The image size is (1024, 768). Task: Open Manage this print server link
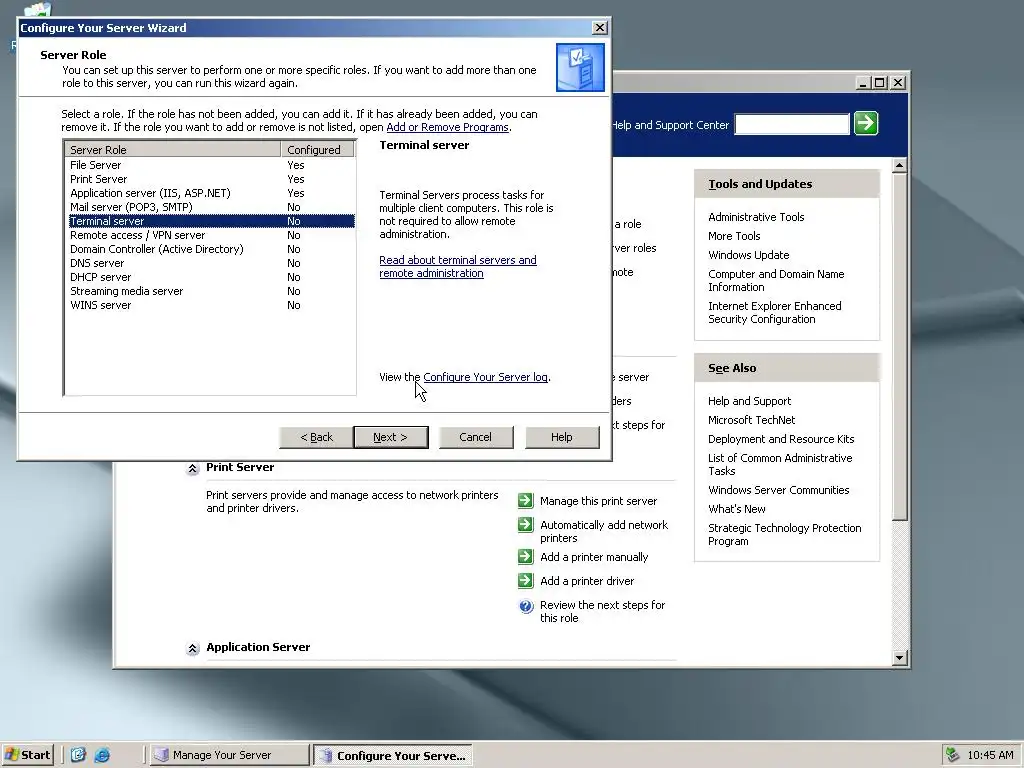click(x=598, y=501)
